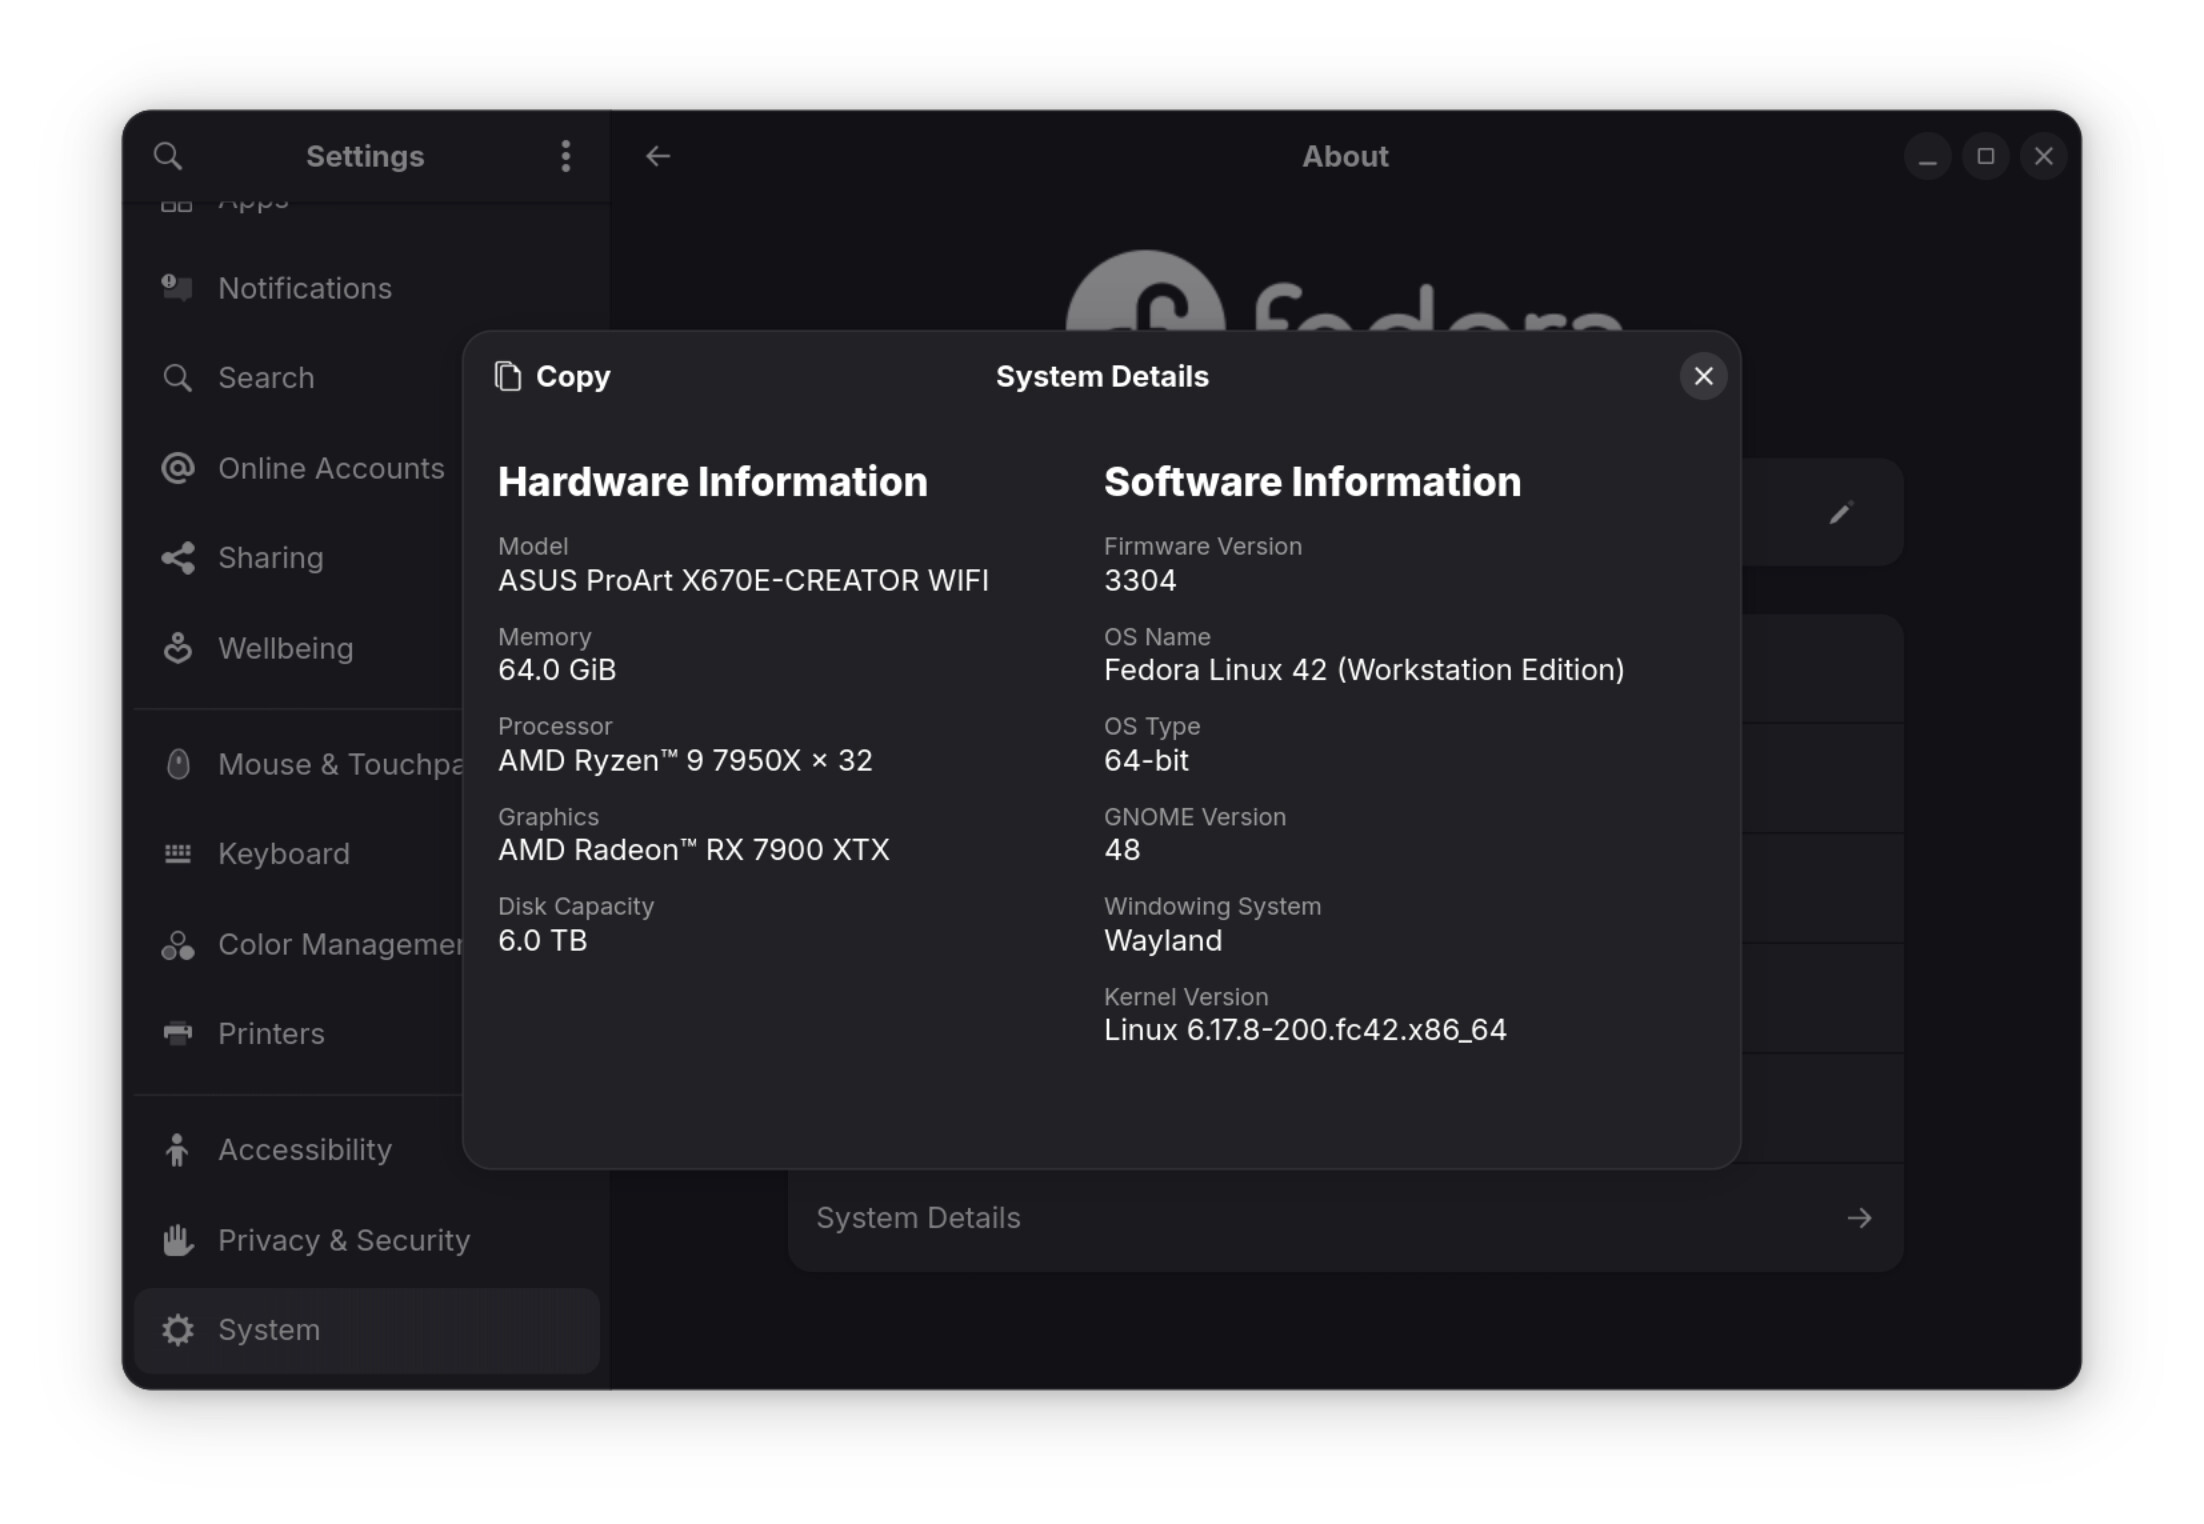Click the pencil edit icon for device name
The height and width of the screenshot is (1524, 2204).
click(x=1841, y=513)
